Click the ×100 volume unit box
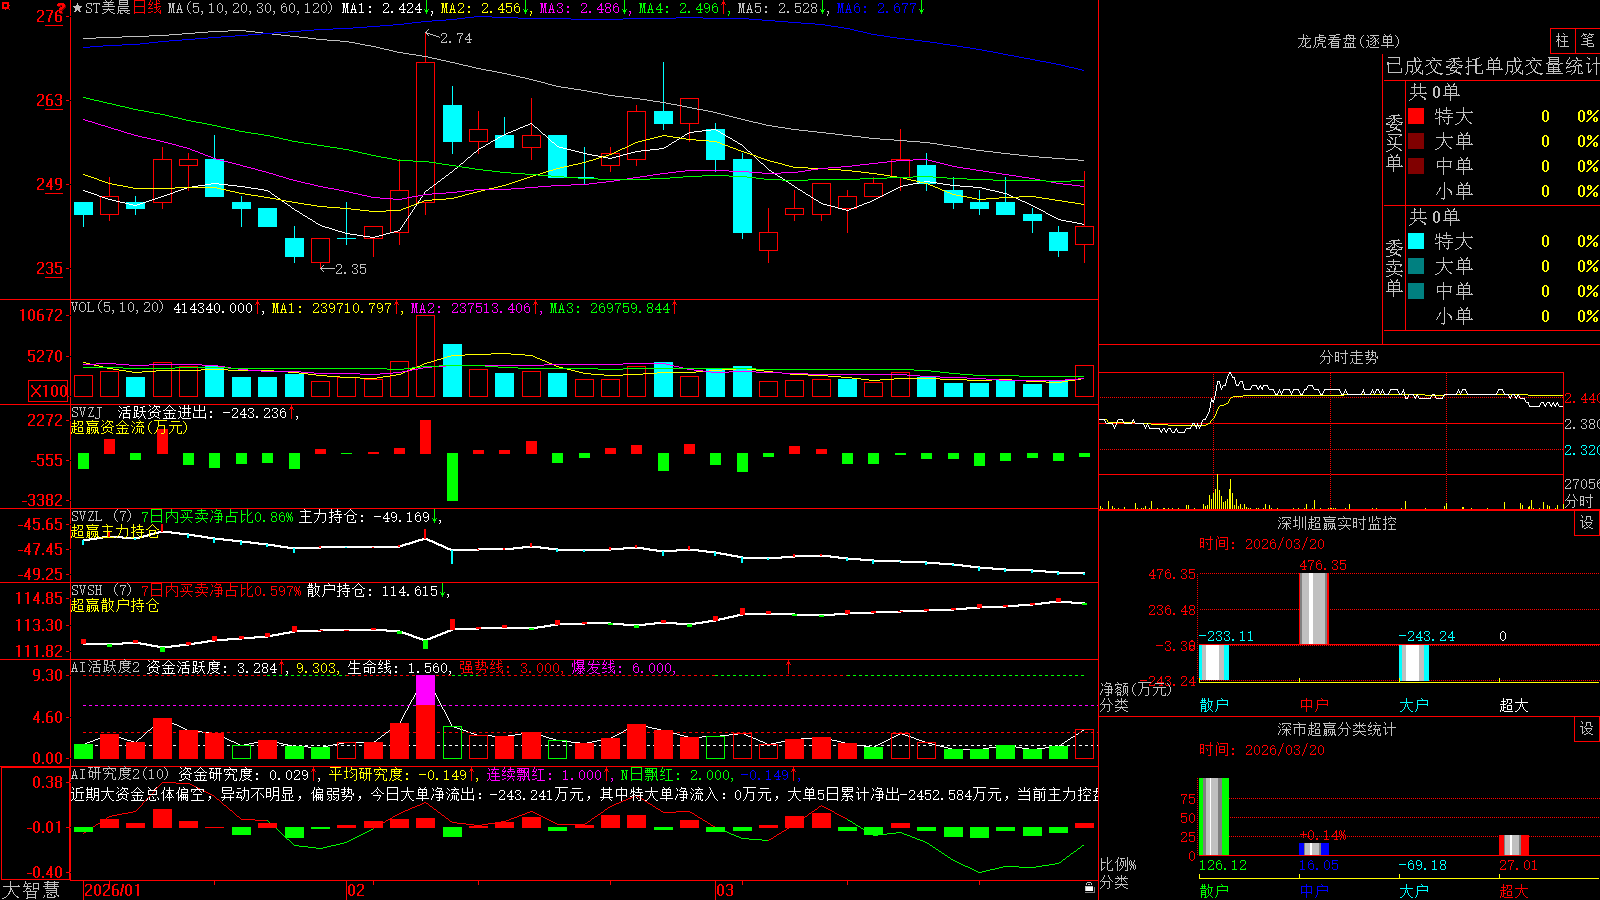Screen dimensions: 1600x900 click(48, 391)
